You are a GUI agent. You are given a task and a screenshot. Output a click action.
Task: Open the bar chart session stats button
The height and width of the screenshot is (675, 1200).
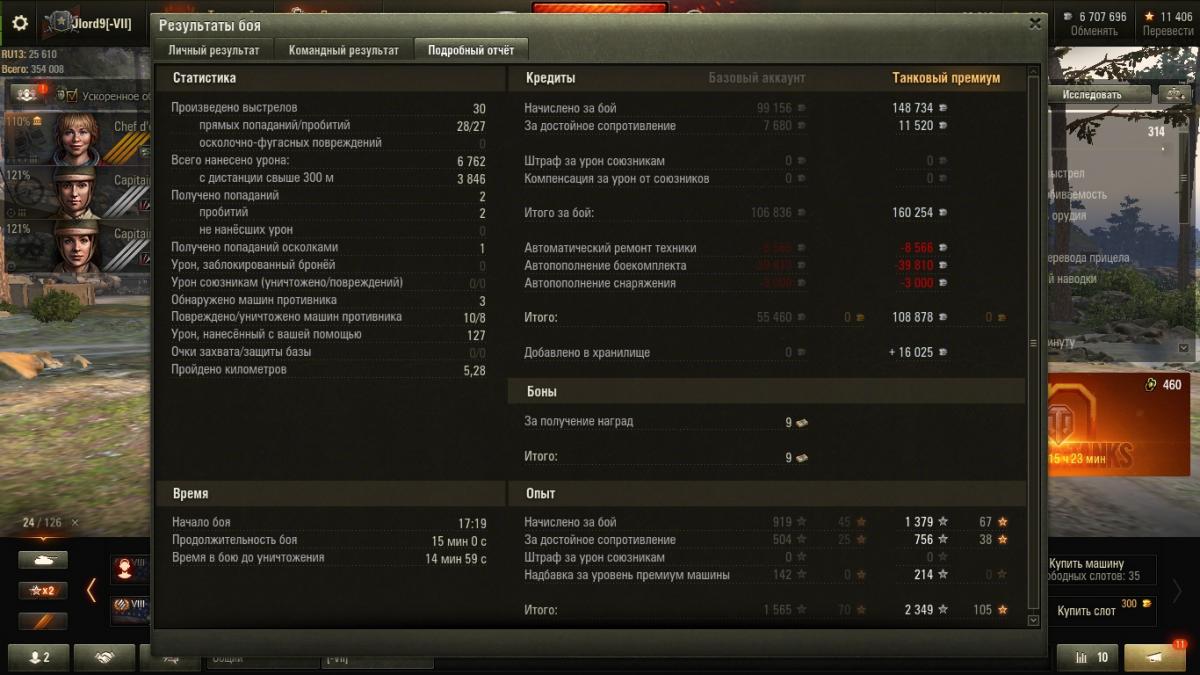click(1087, 657)
